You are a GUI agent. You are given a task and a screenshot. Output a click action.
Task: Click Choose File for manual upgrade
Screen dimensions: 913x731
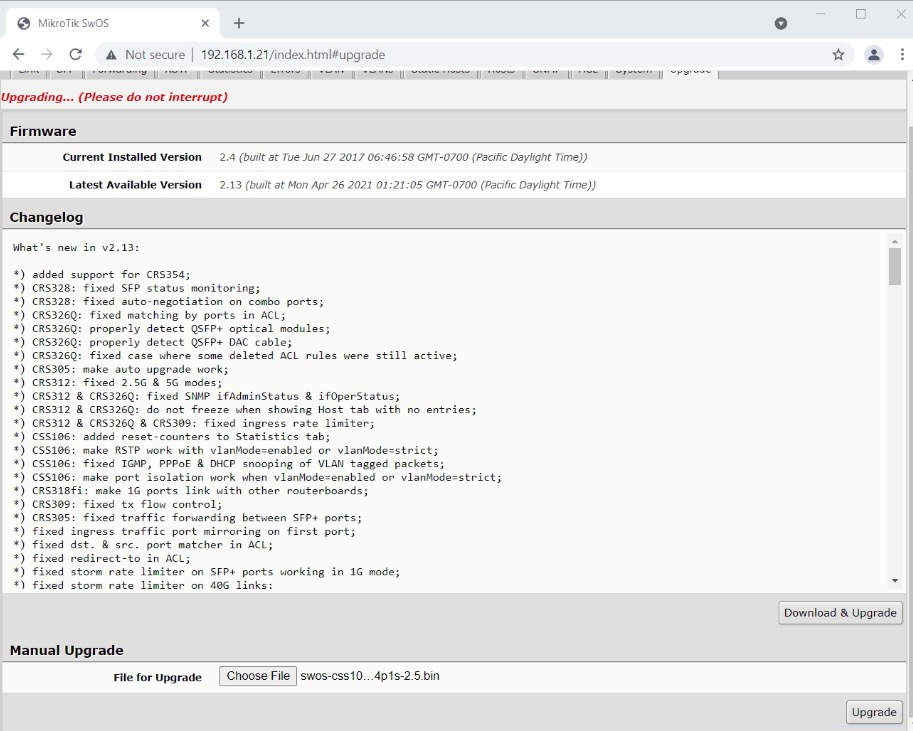pos(258,676)
